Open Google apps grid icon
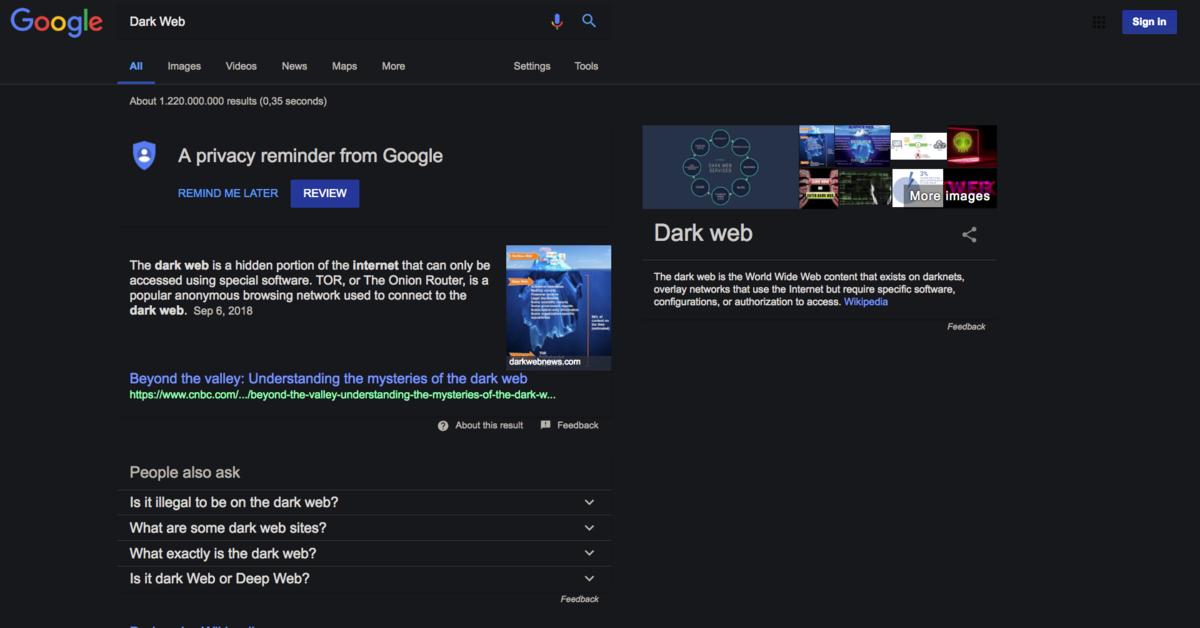This screenshot has width=1200, height=628. click(x=1099, y=22)
